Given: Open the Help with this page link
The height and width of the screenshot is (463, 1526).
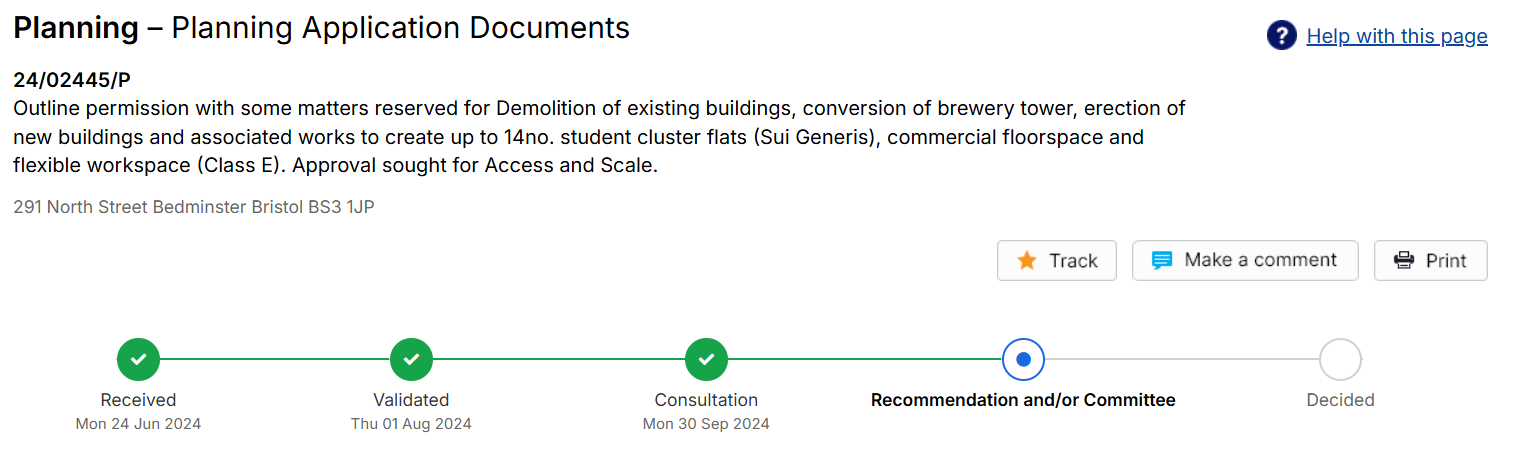Looking at the screenshot, I should pyautogui.click(x=1396, y=37).
